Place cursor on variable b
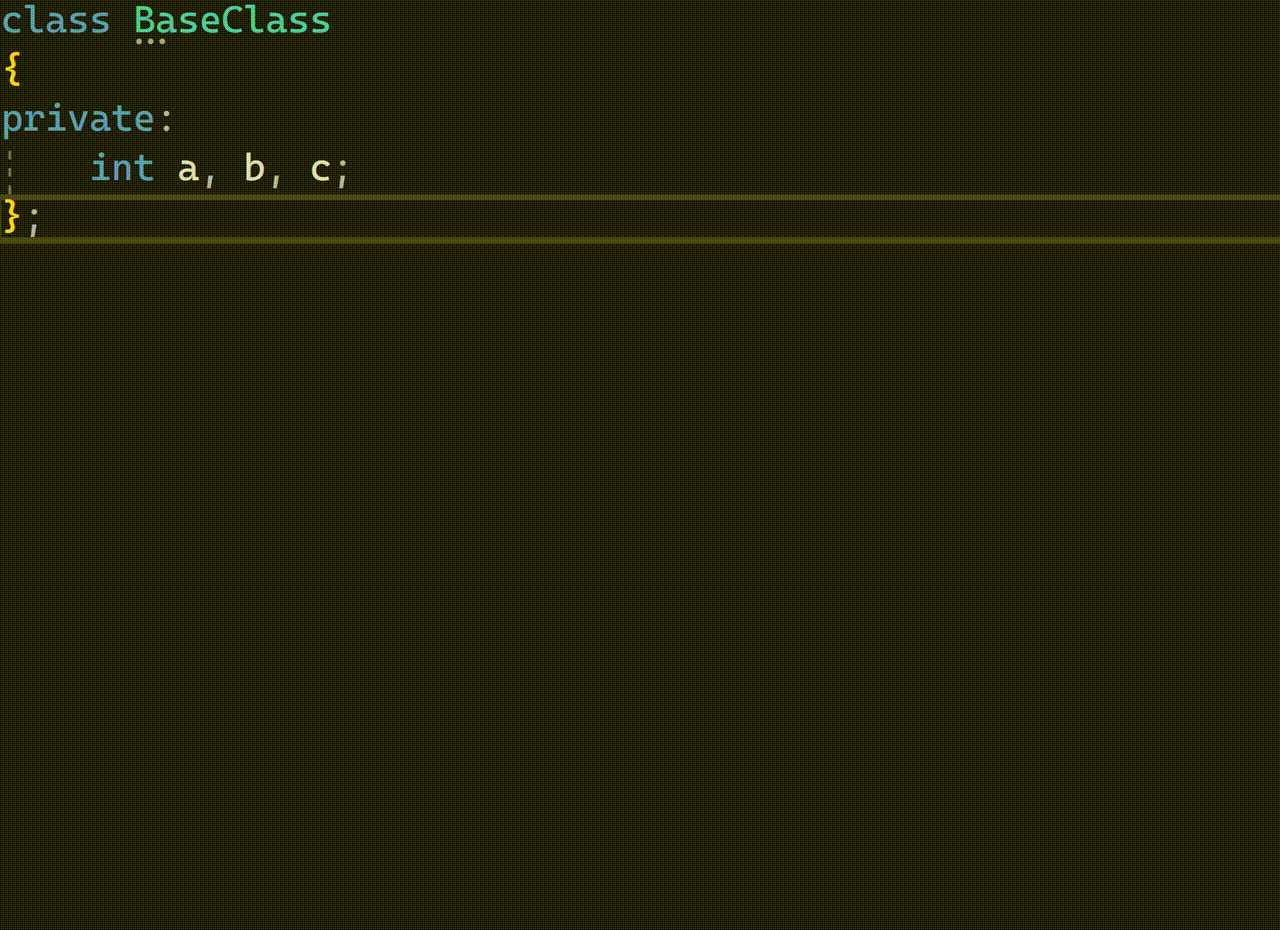This screenshot has height=930, width=1280. point(254,168)
